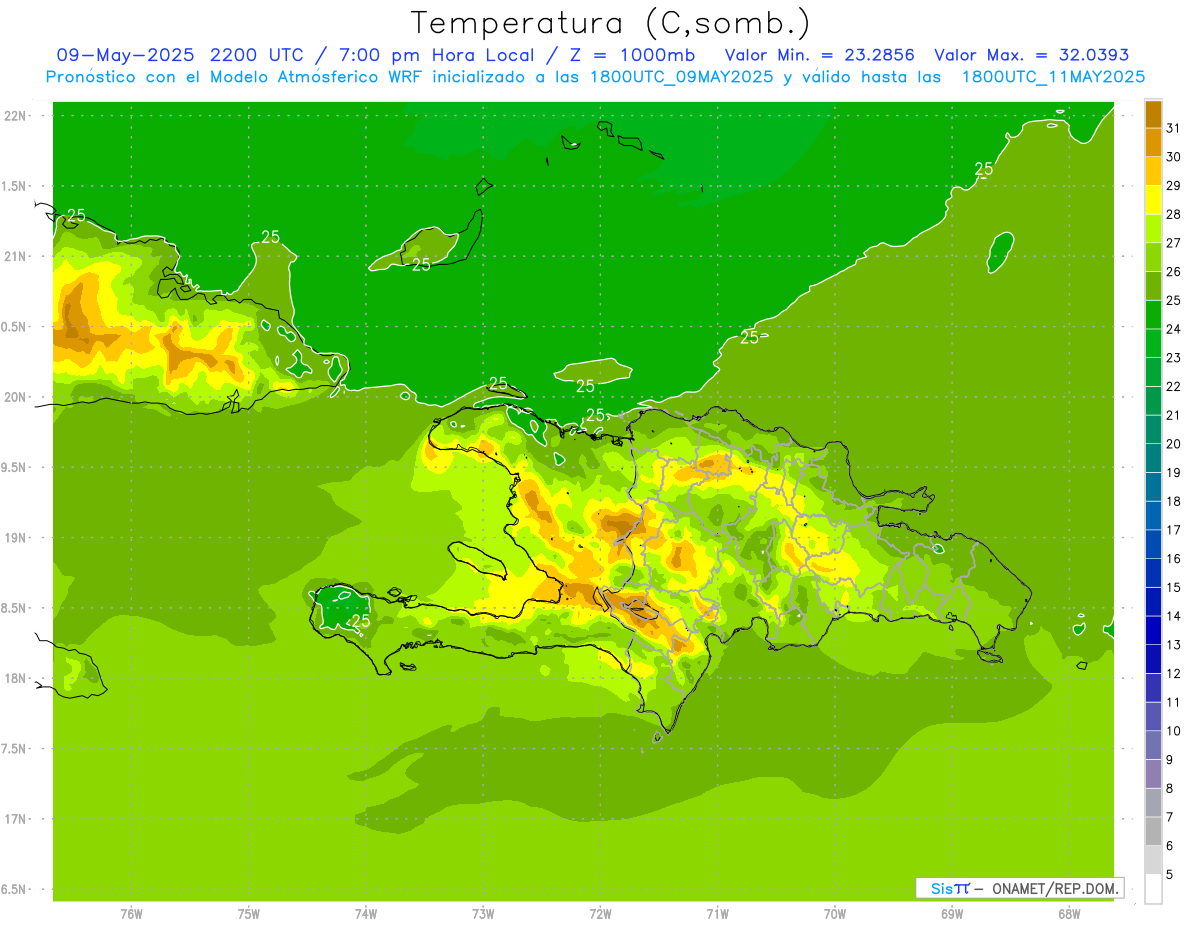Click the brown color swatch above 31
Image resolution: width=1200 pixels, height=927 pixels.
pyautogui.click(x=1153, y=114)
